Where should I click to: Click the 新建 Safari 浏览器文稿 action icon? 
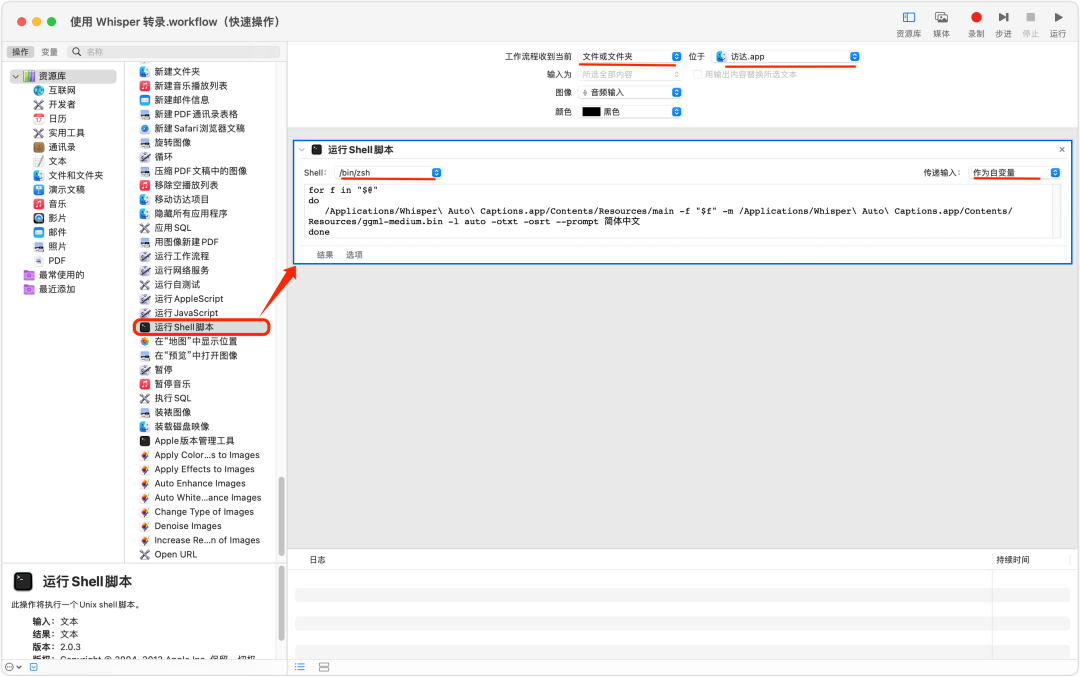point(145,129)
